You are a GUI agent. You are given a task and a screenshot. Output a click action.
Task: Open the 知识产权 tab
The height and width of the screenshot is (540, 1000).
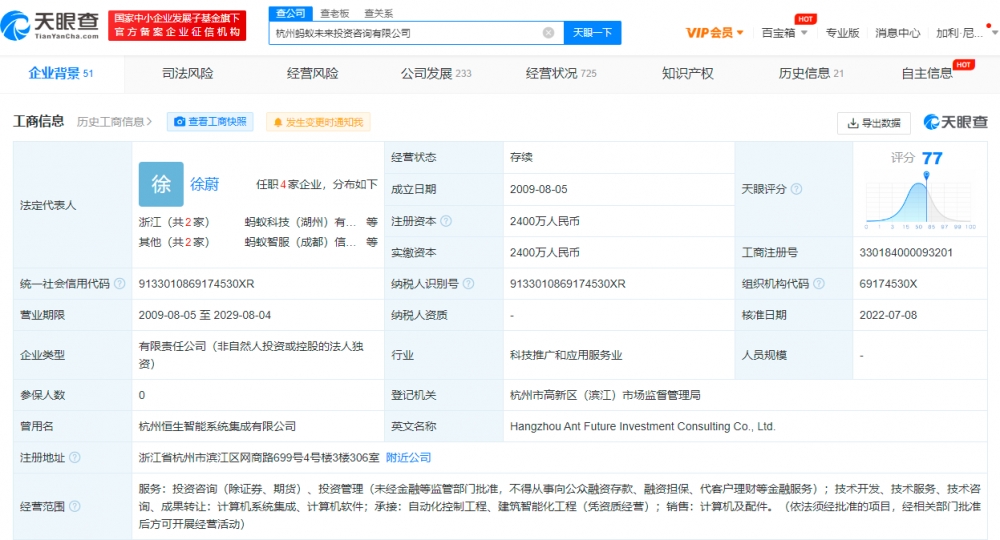point(688,73)
